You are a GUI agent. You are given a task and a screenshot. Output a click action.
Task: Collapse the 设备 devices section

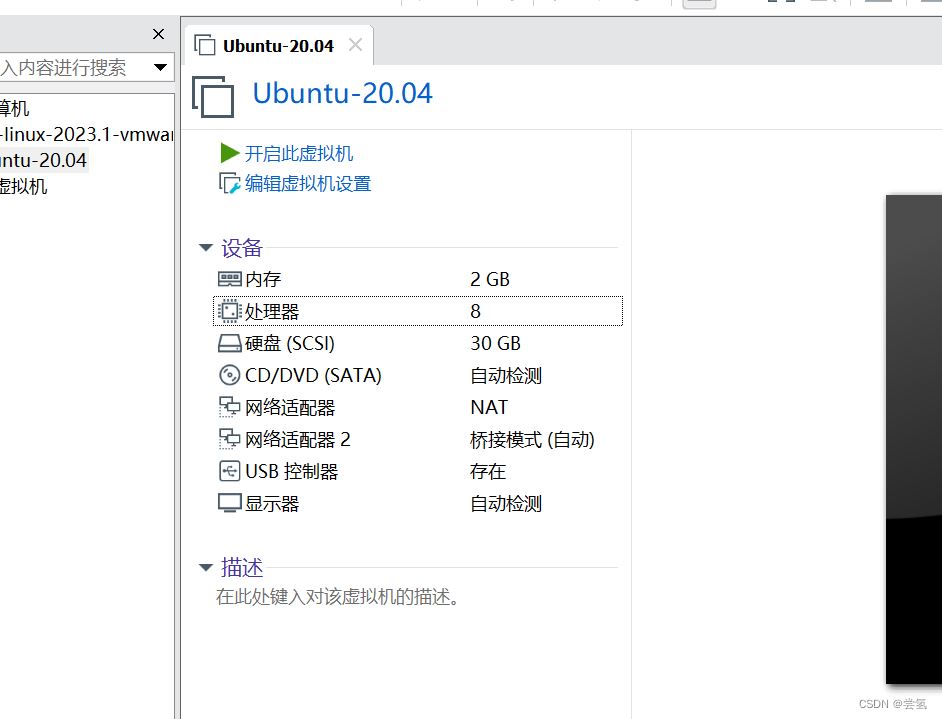click(206, 248)
